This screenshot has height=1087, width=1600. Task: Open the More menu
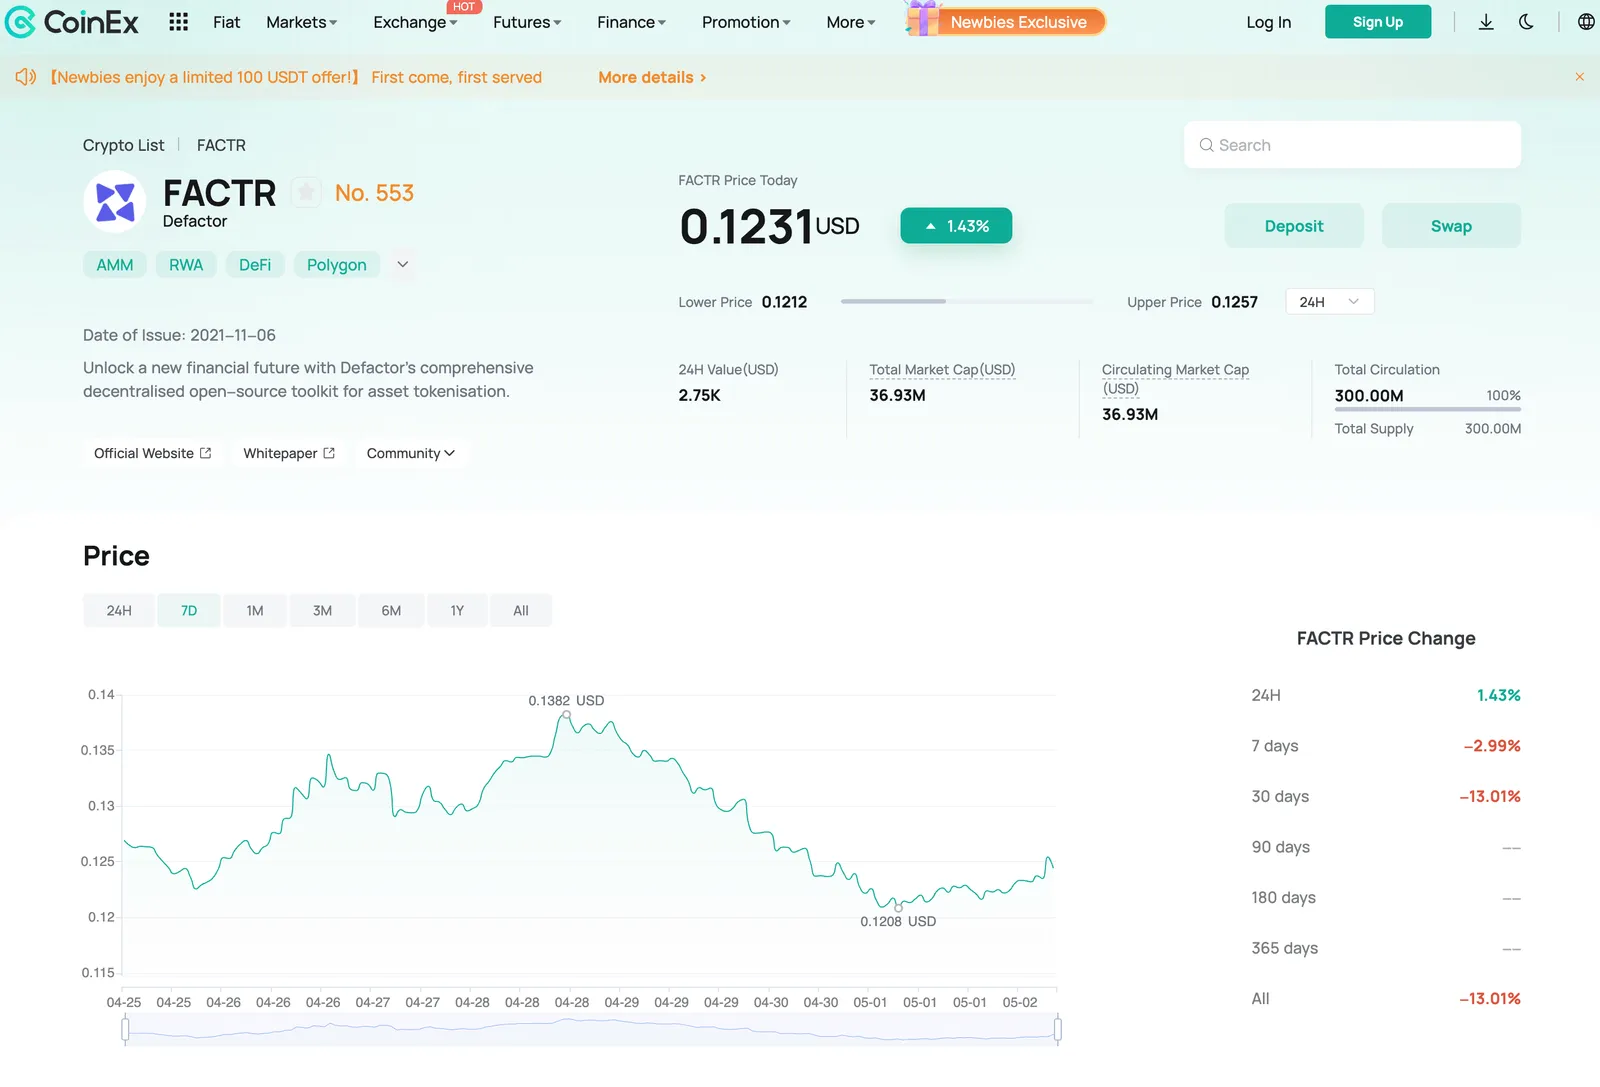tap(851, 22)
